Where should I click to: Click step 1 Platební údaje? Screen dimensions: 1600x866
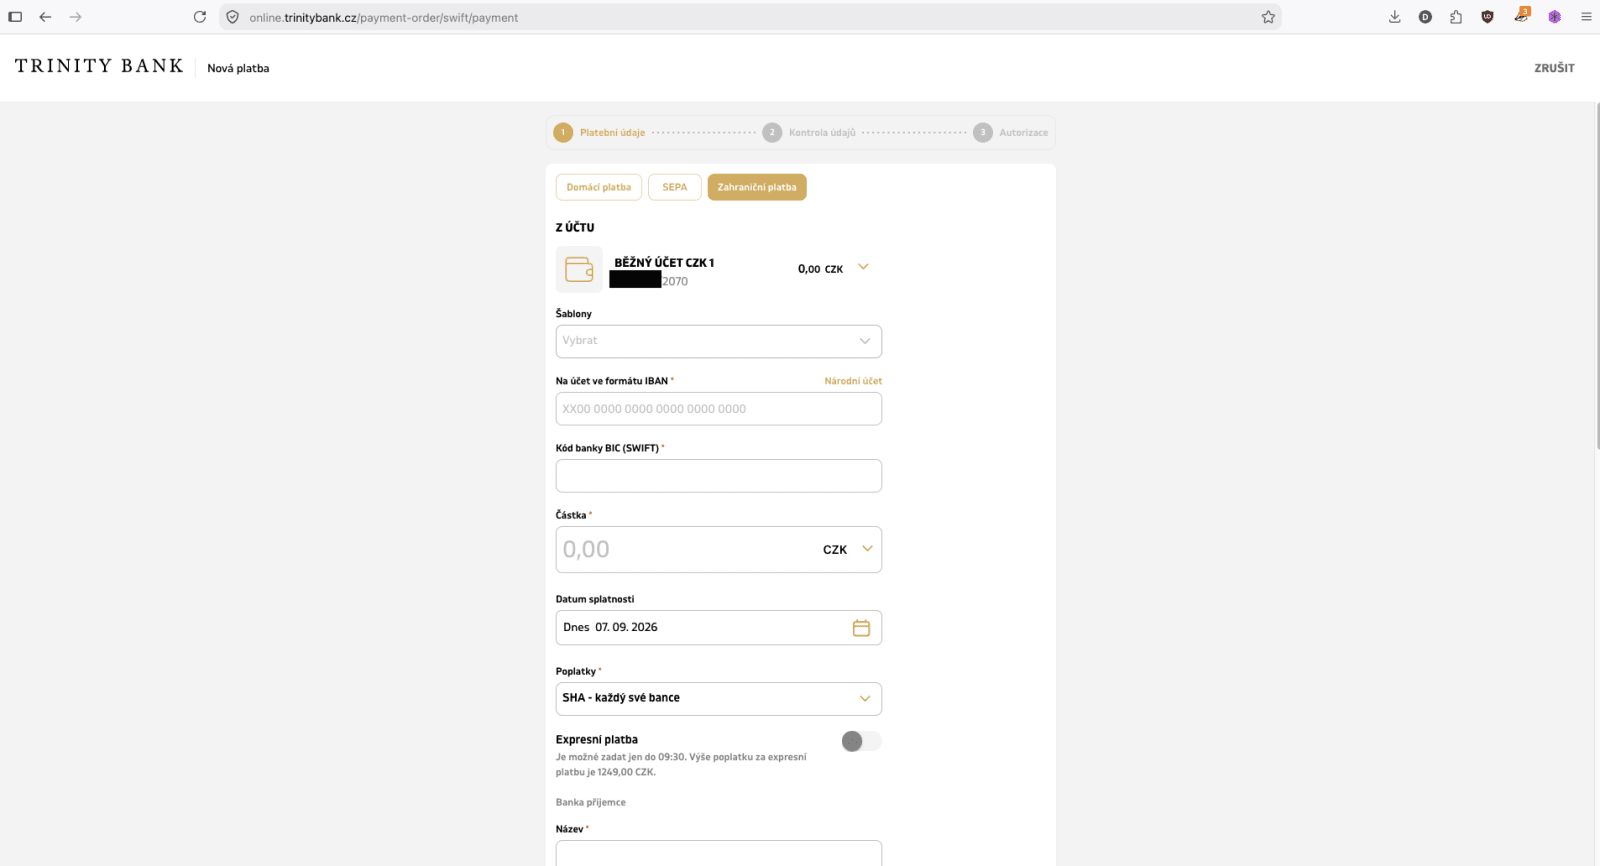600,133
